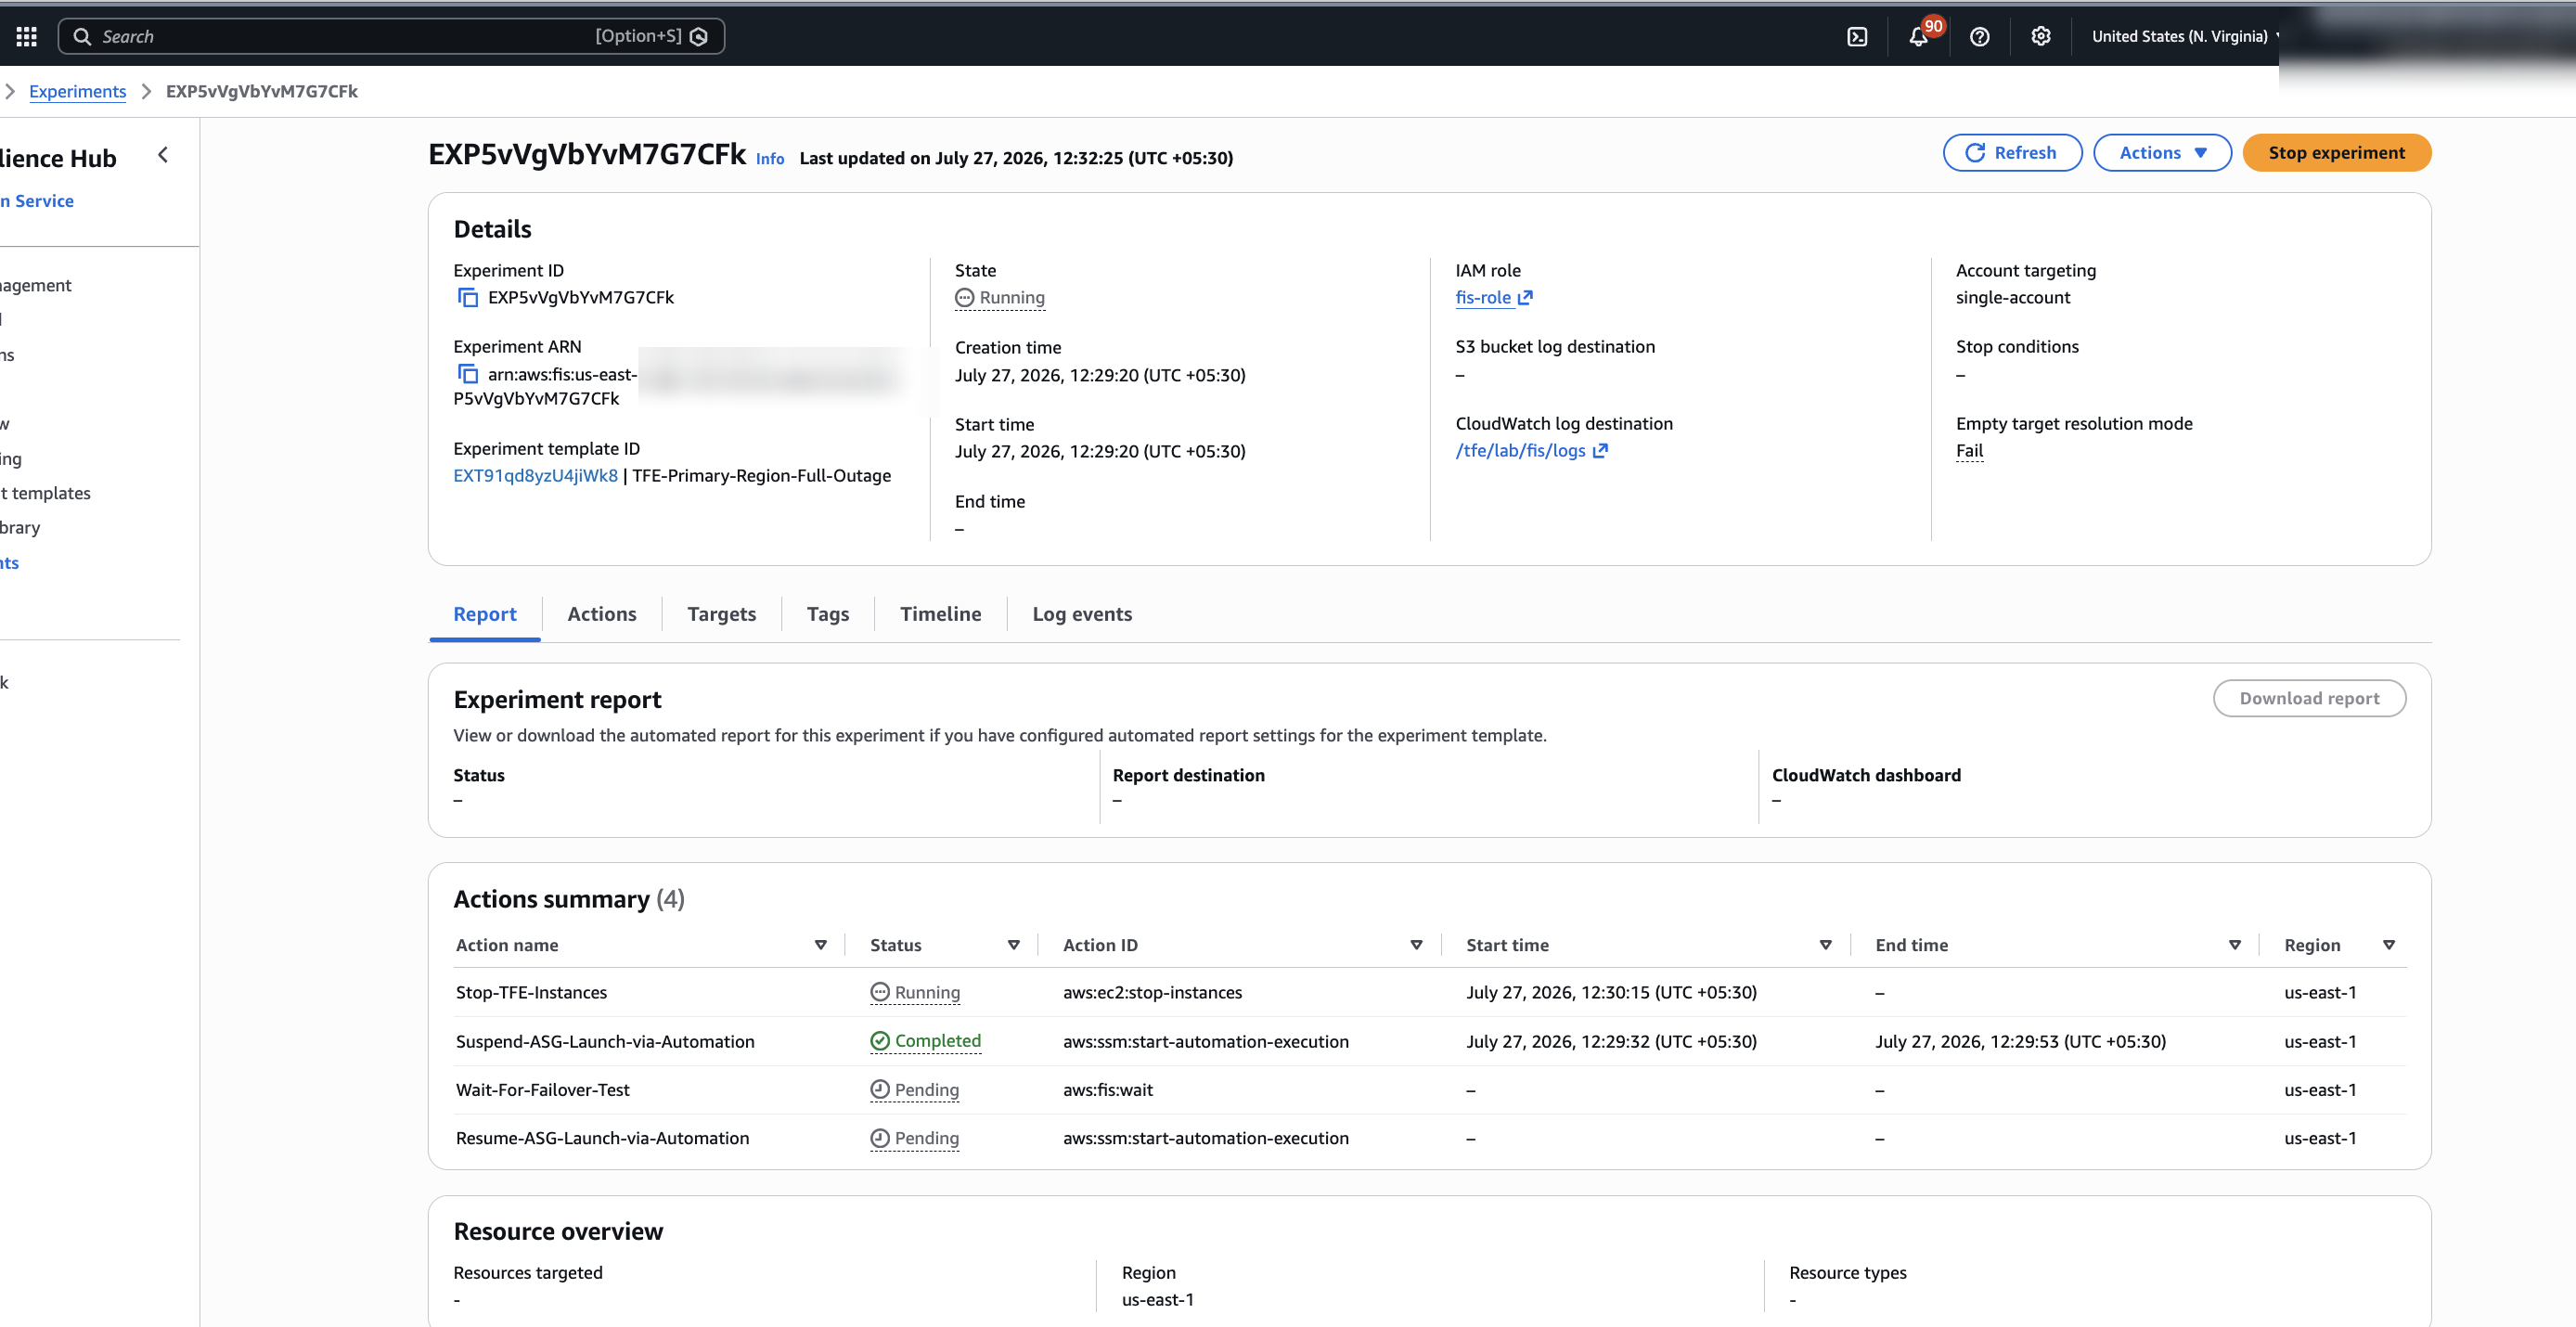The height and width of the screenshot is (1327, 2576).
Task: Sort by Action ID column arrow
Action: tap(1416, 945)
